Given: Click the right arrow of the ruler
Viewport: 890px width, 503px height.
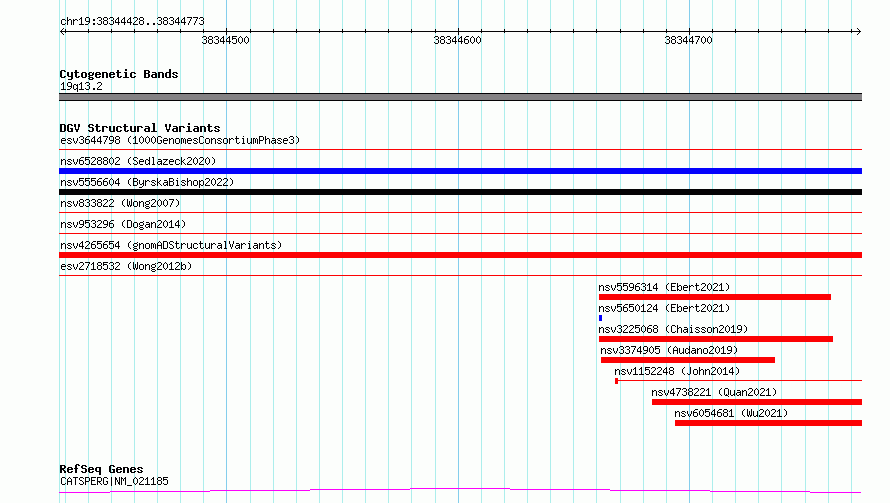Looking at the screenshot, I should (x=858, y=31).
